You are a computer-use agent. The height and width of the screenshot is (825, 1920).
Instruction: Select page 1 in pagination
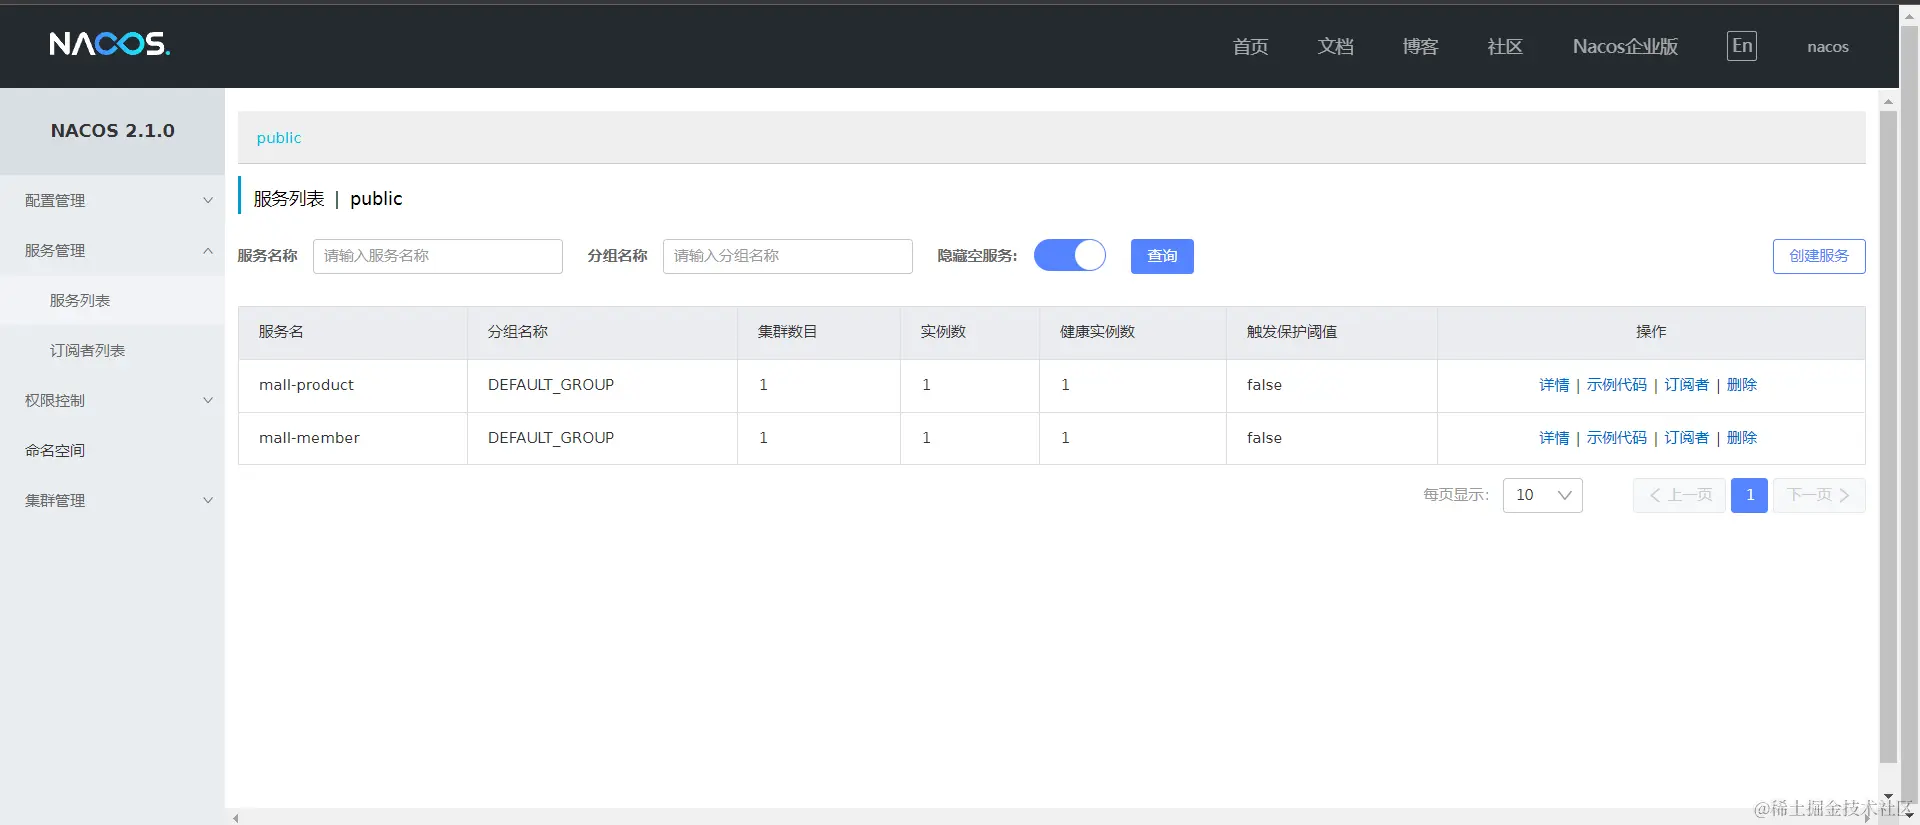click(1749, 495)
